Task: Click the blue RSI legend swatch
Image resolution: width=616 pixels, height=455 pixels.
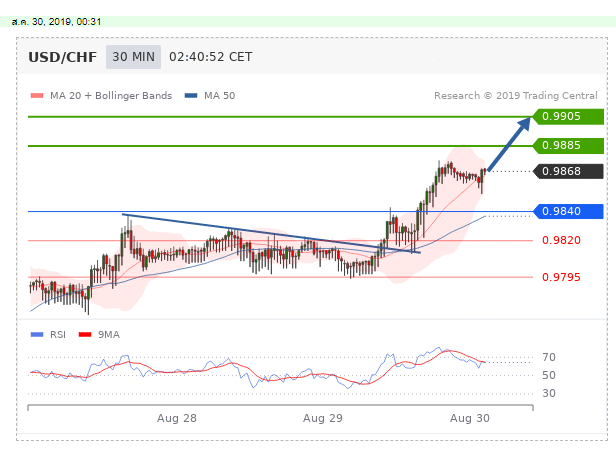Action: pos(37,334)
